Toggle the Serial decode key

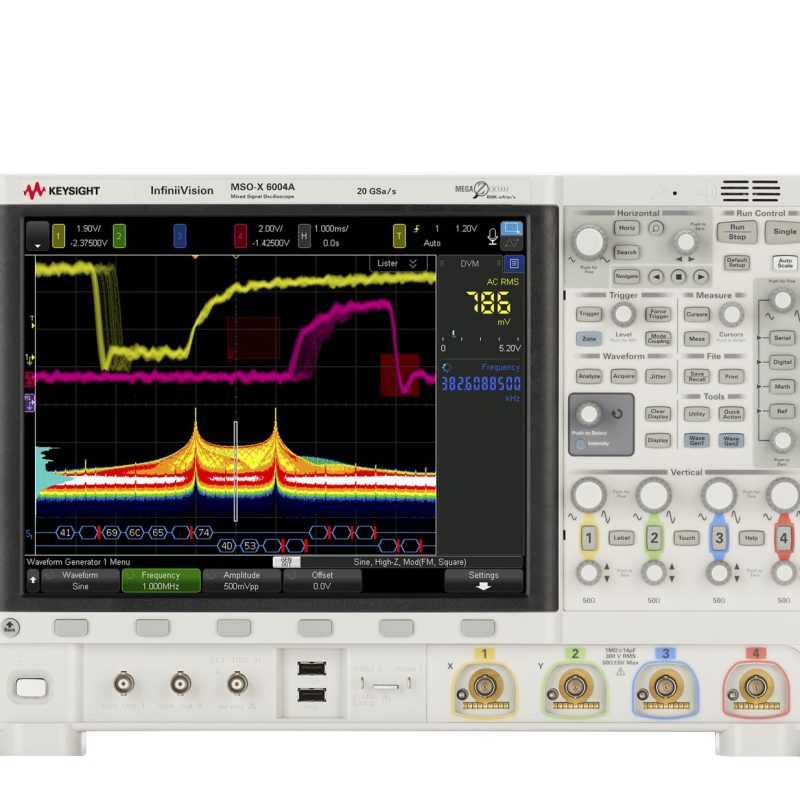click(x=782, y=338)
